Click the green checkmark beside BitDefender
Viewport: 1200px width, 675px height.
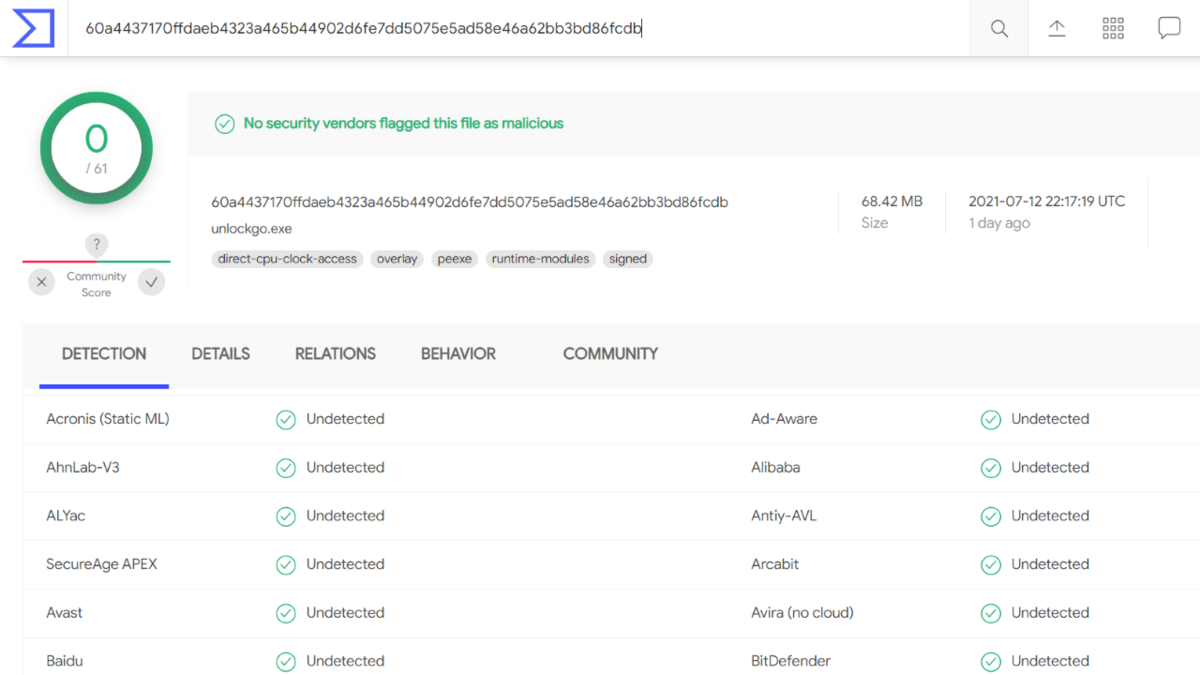pos(990,661)
